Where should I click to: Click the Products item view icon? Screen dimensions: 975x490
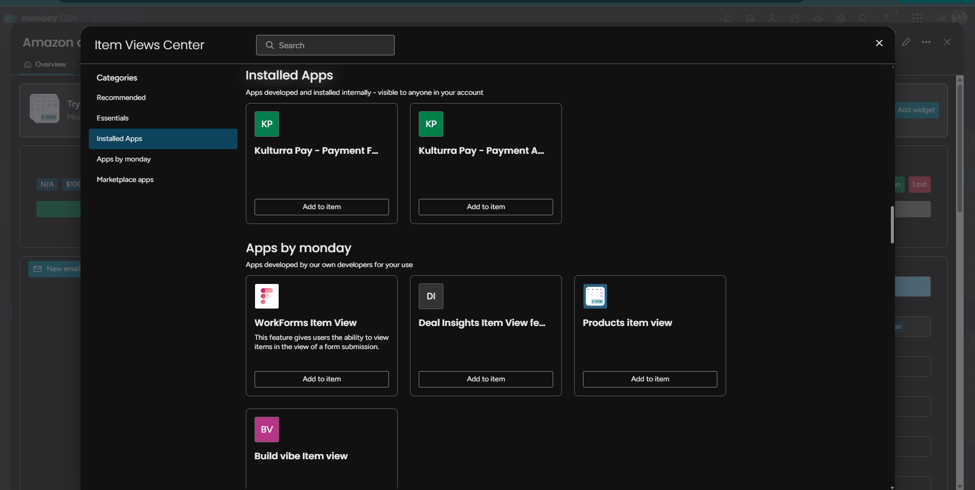(x=595, y=296)
